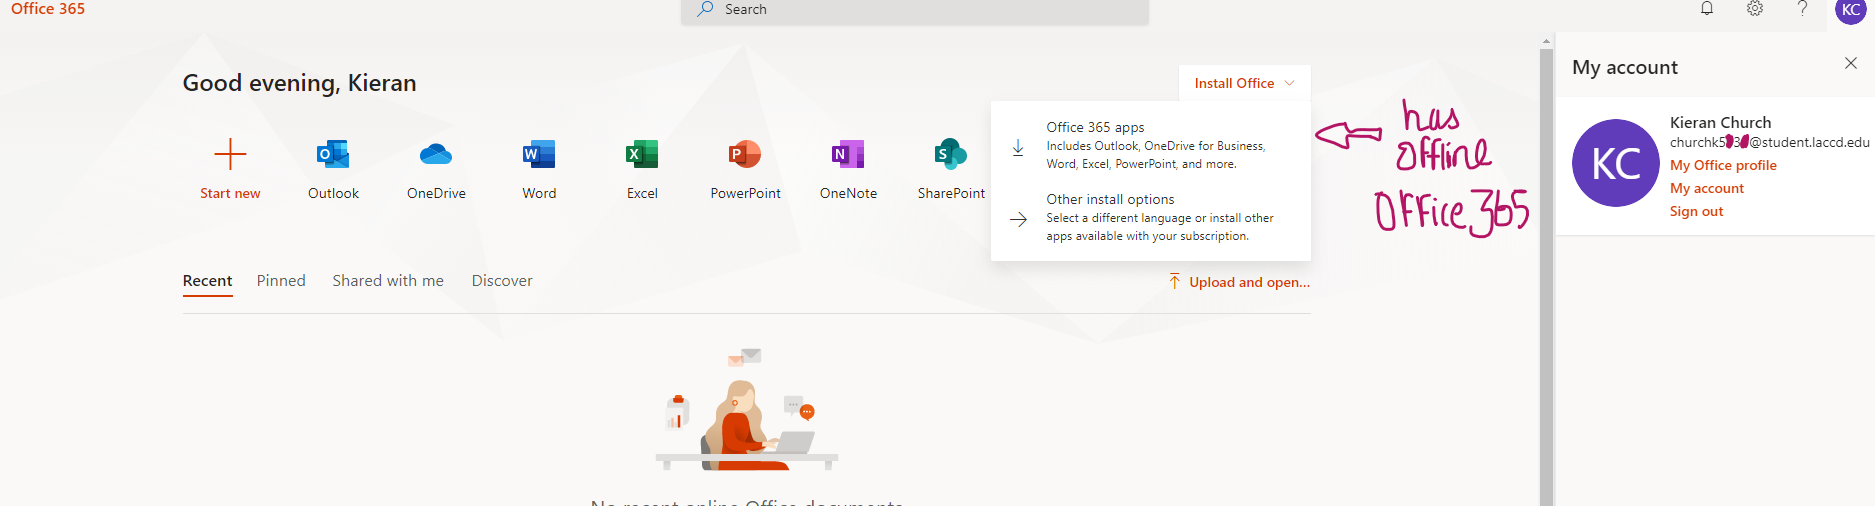Open the Outlook app icon
The height and width of the screenshot is (506, 1875).
[333, 155]
